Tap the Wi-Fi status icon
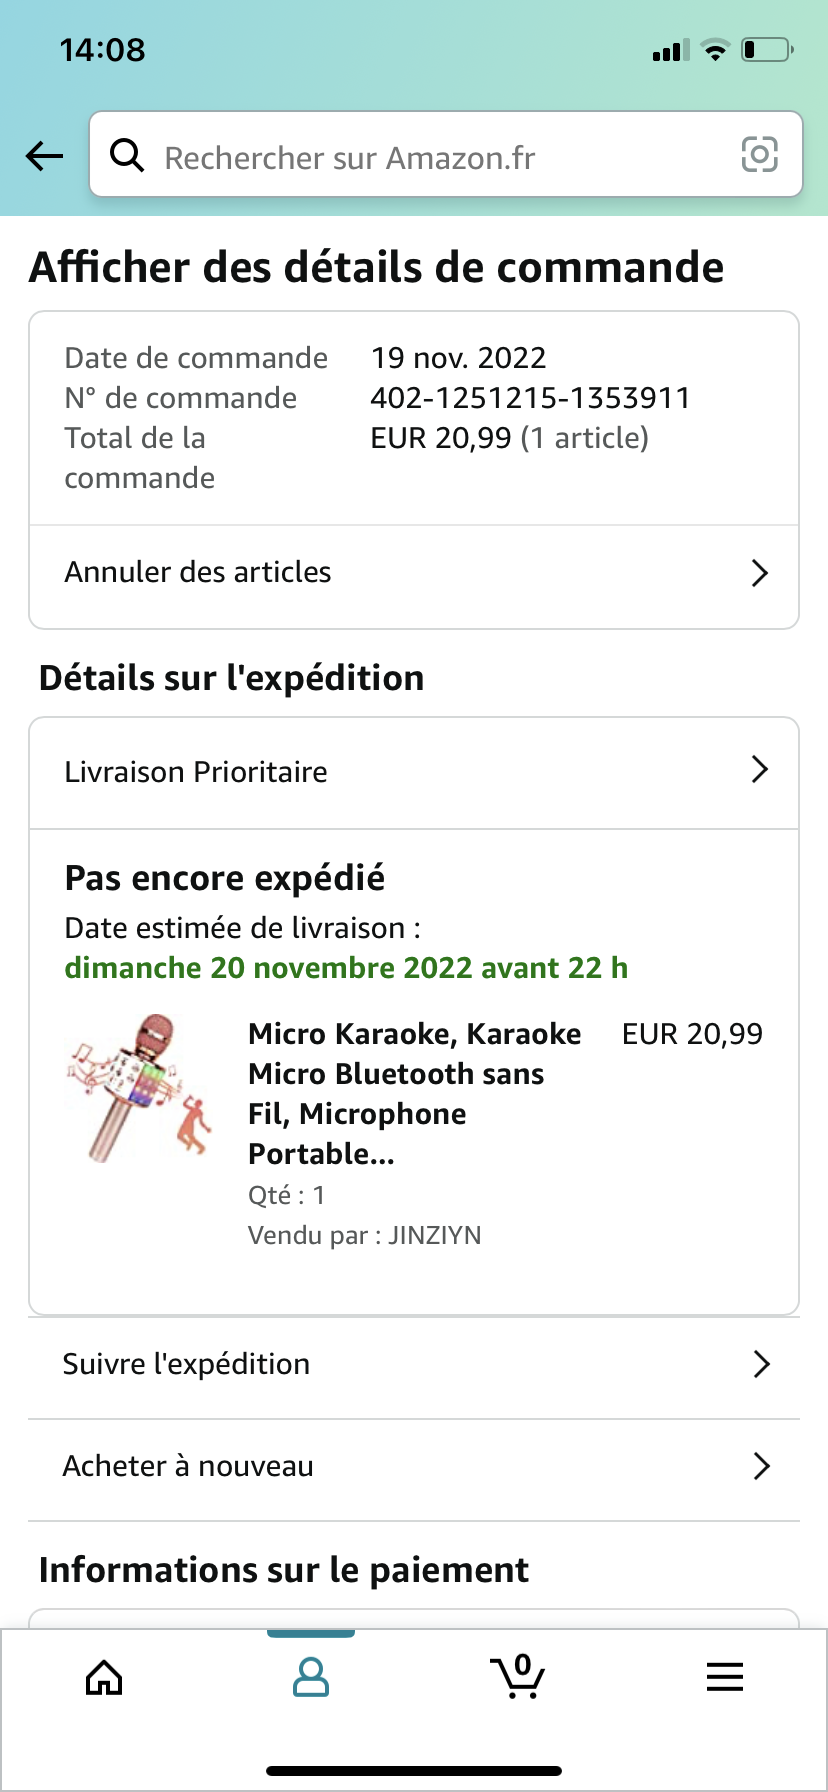This screenshot has width=828, height=1792. point(715,50)
